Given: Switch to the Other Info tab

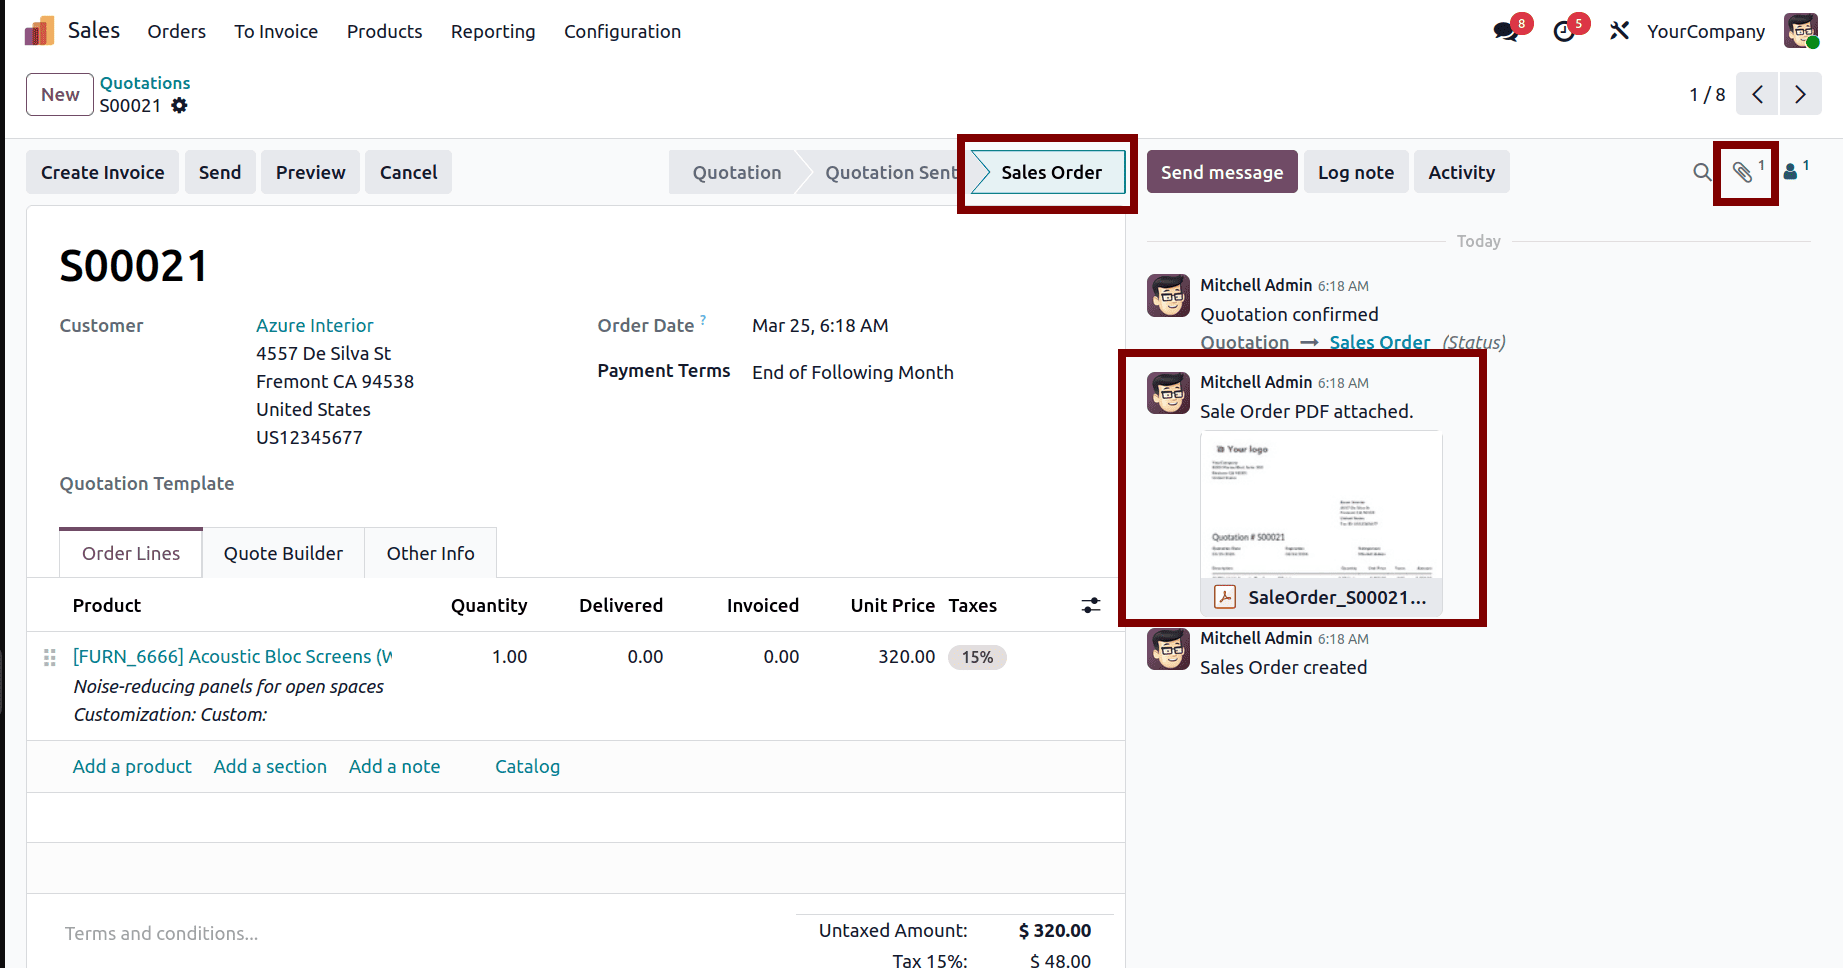Looking at the screenshot, I should click(430, 552).
